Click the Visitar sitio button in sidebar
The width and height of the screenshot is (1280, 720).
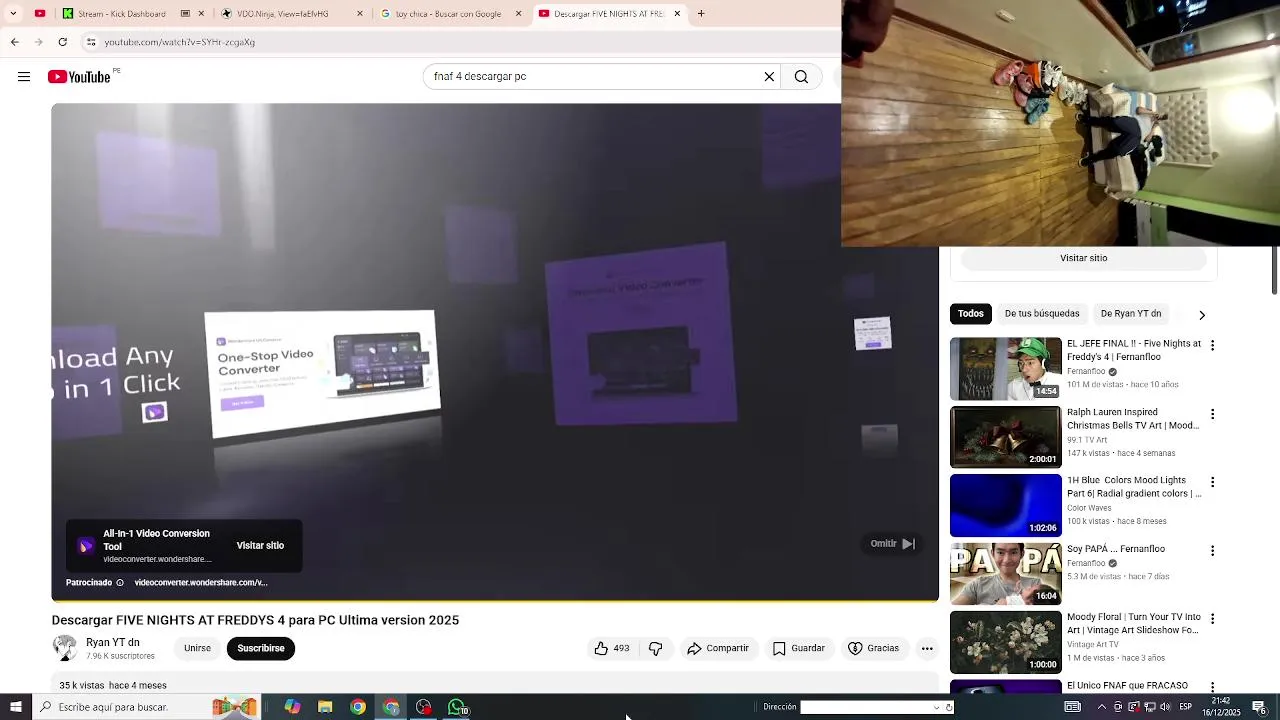point(1084,258)
